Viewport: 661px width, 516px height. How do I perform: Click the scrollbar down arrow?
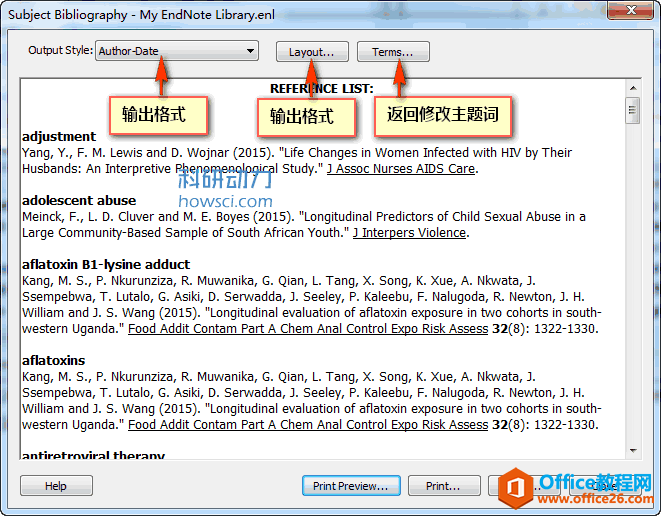coord(633,451)
